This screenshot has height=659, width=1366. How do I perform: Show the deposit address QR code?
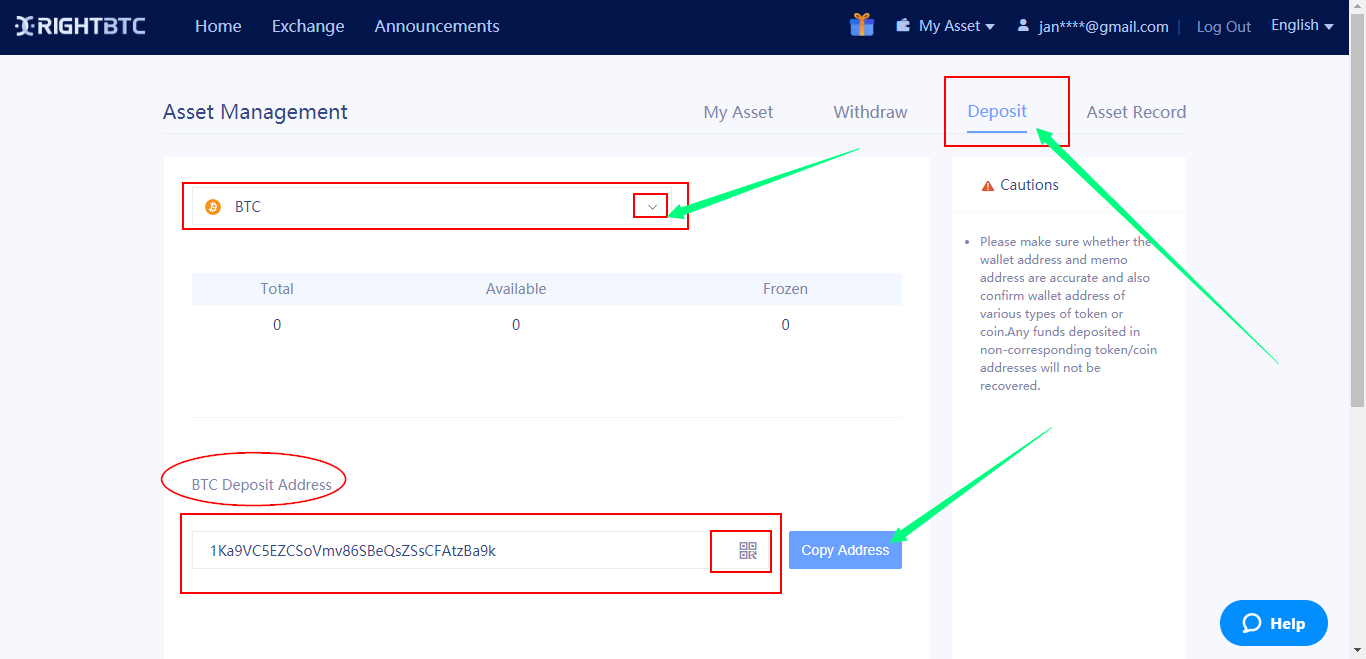click(x=748, y=550)
